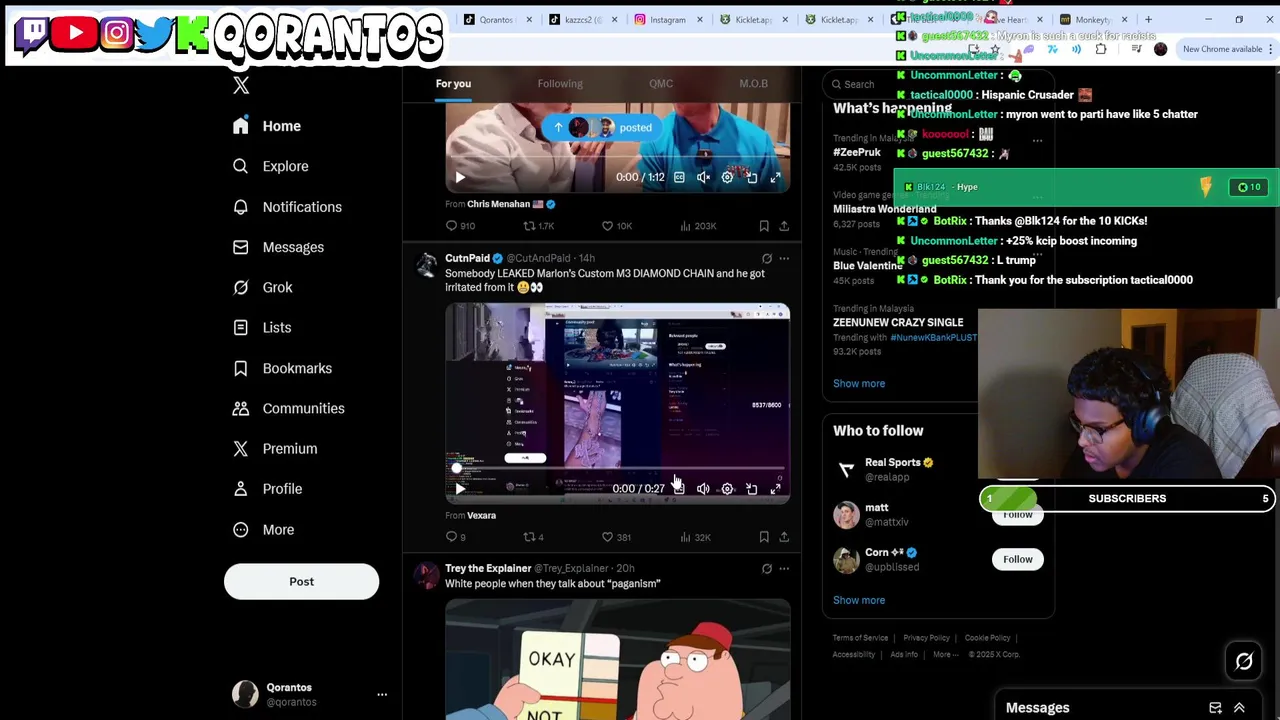The image size is (1280, 720).
Task: Share the CutnPaid post
Action: coord(784,537)
